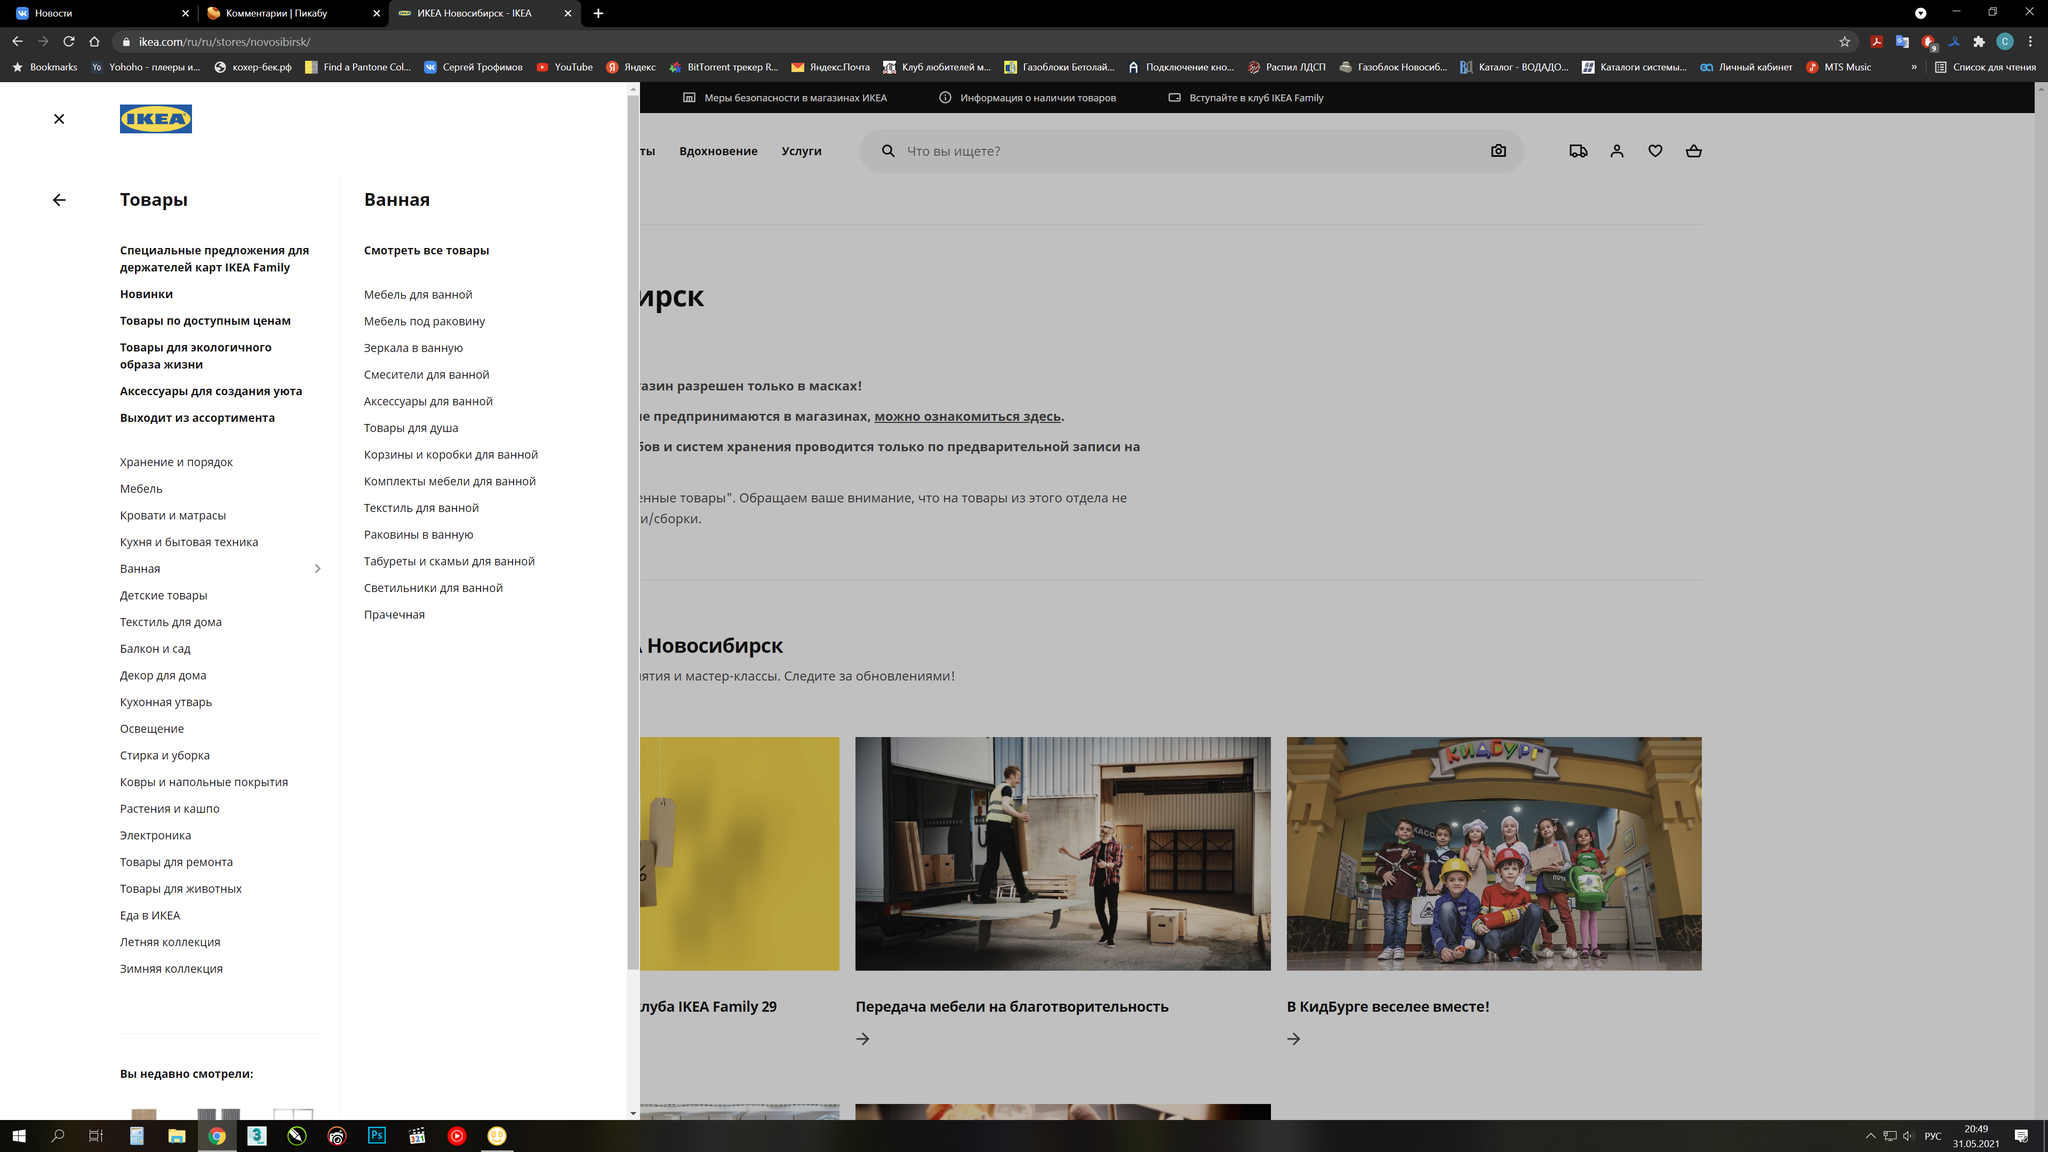Open Прачечная link
The image size is (2048, 1152).
[394, 615]
